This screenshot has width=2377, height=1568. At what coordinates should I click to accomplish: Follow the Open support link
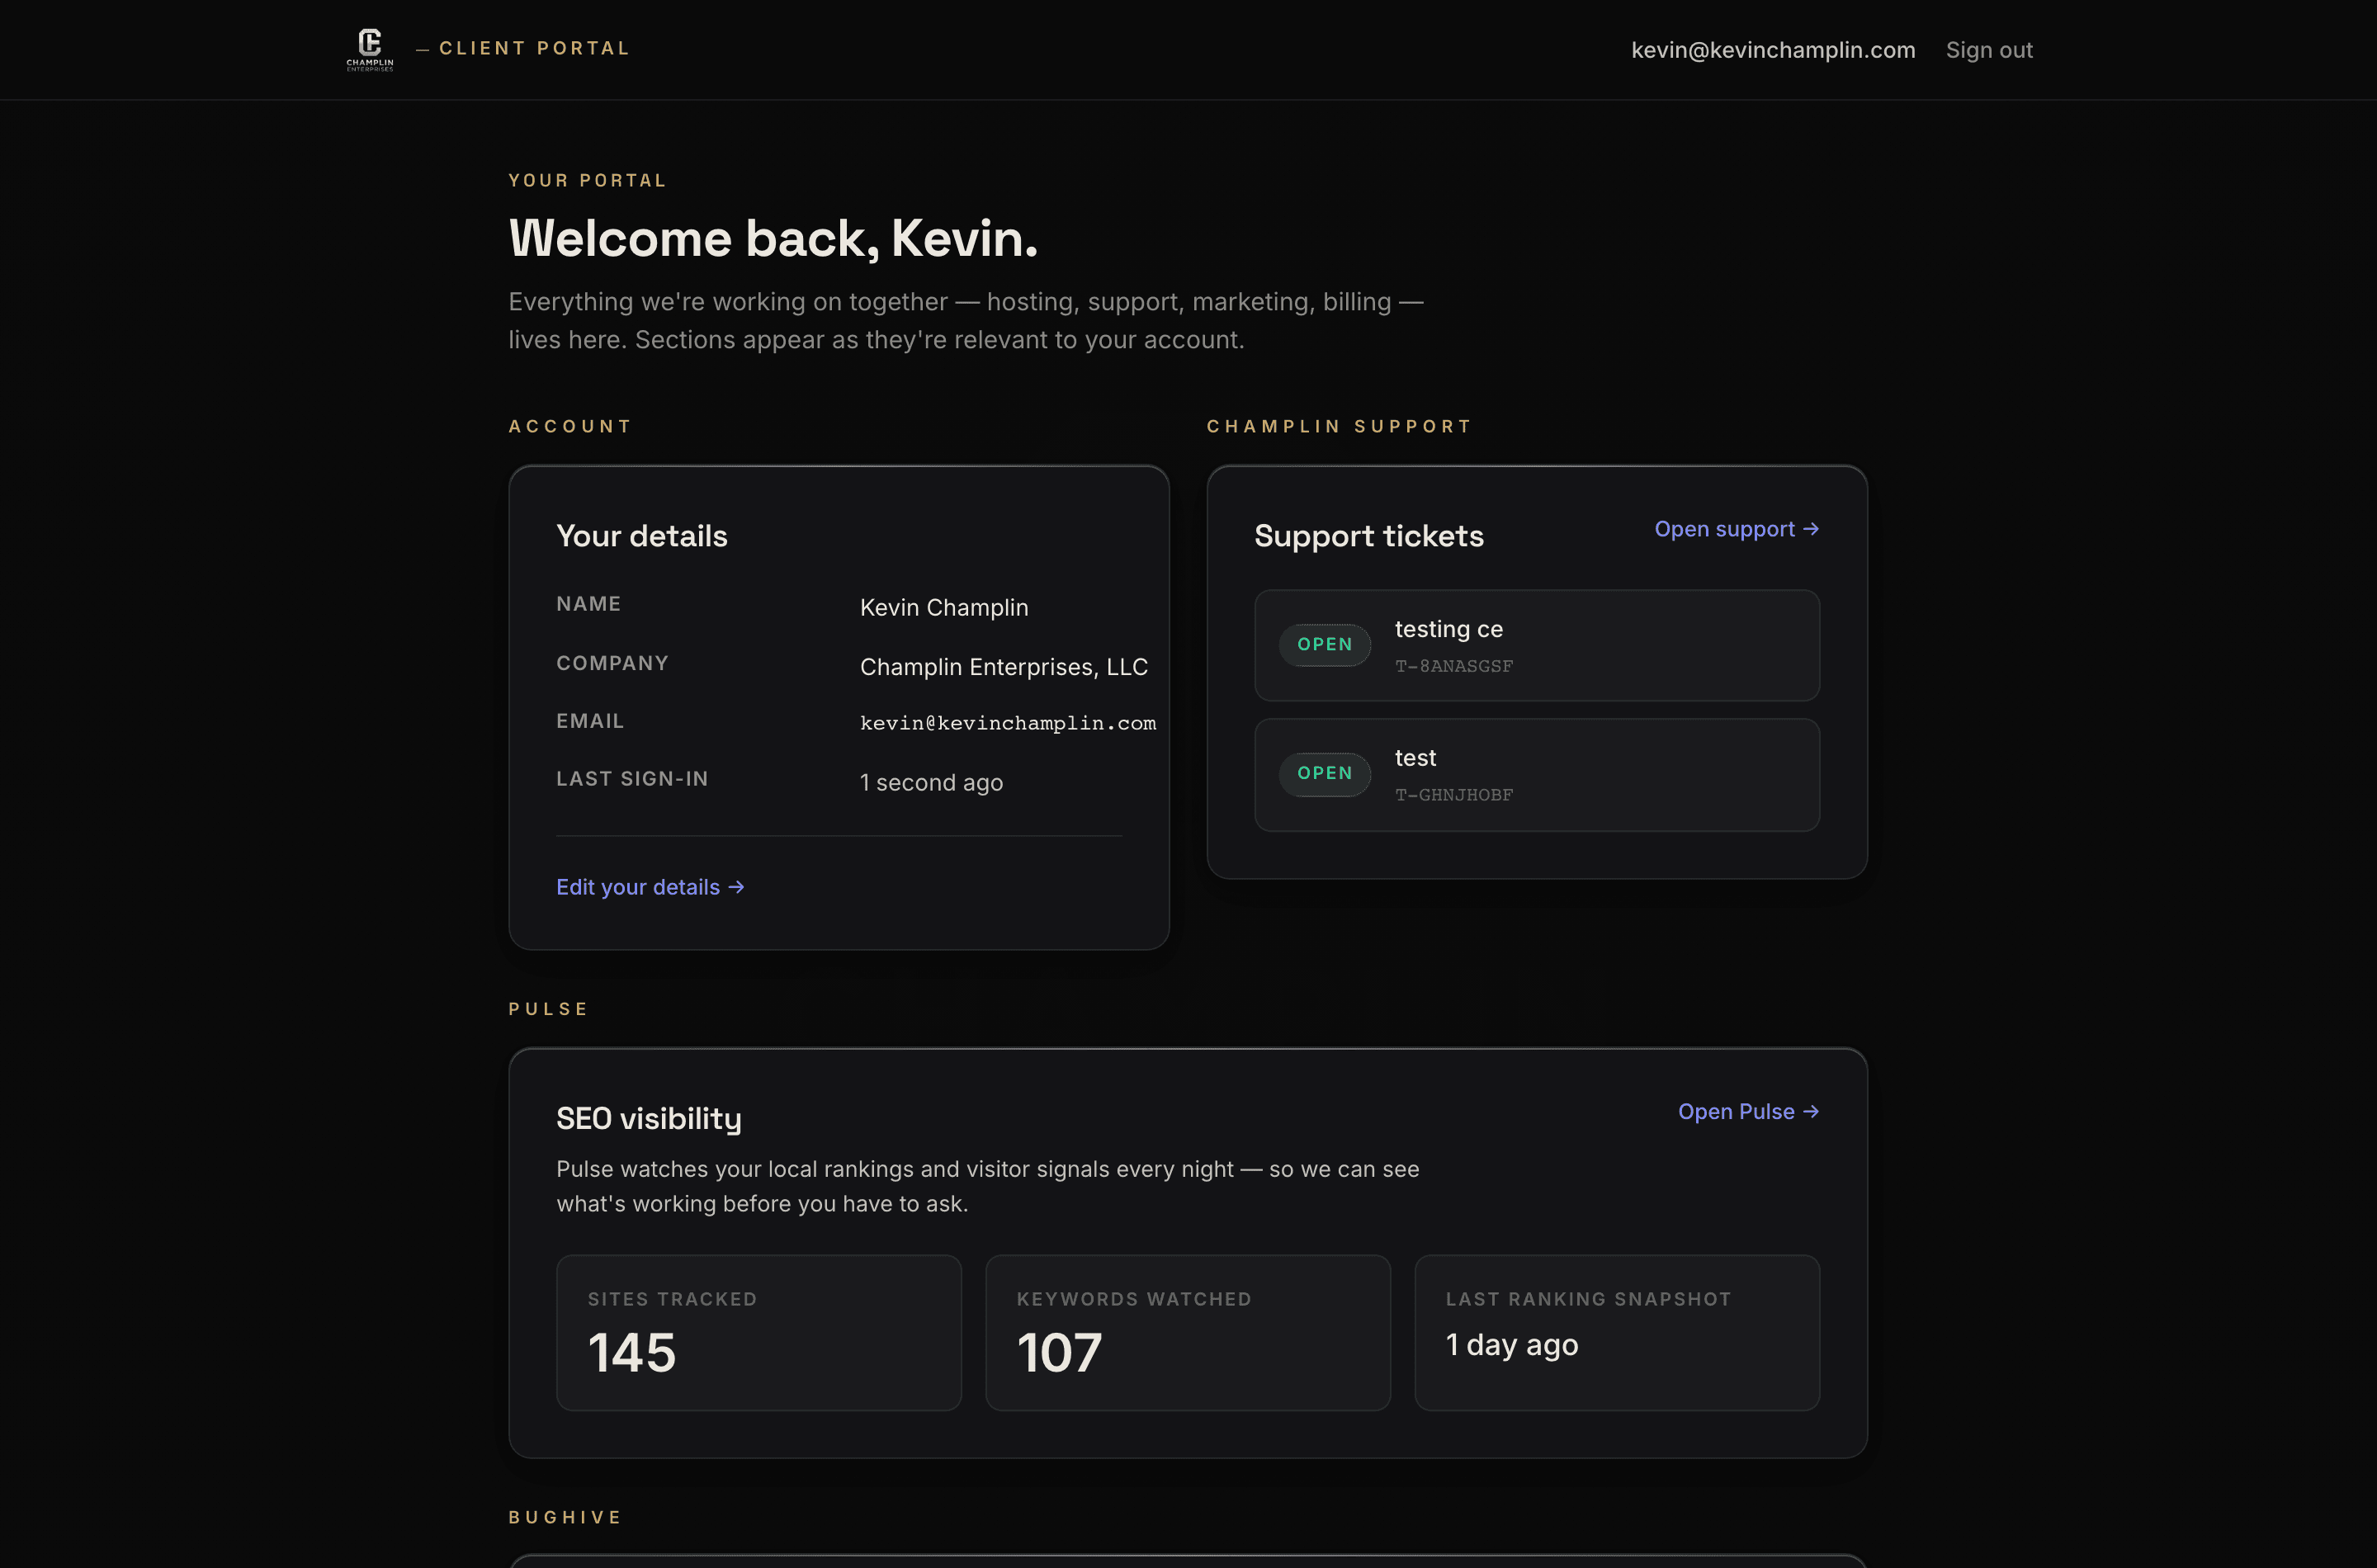(x=1736, y=529)
